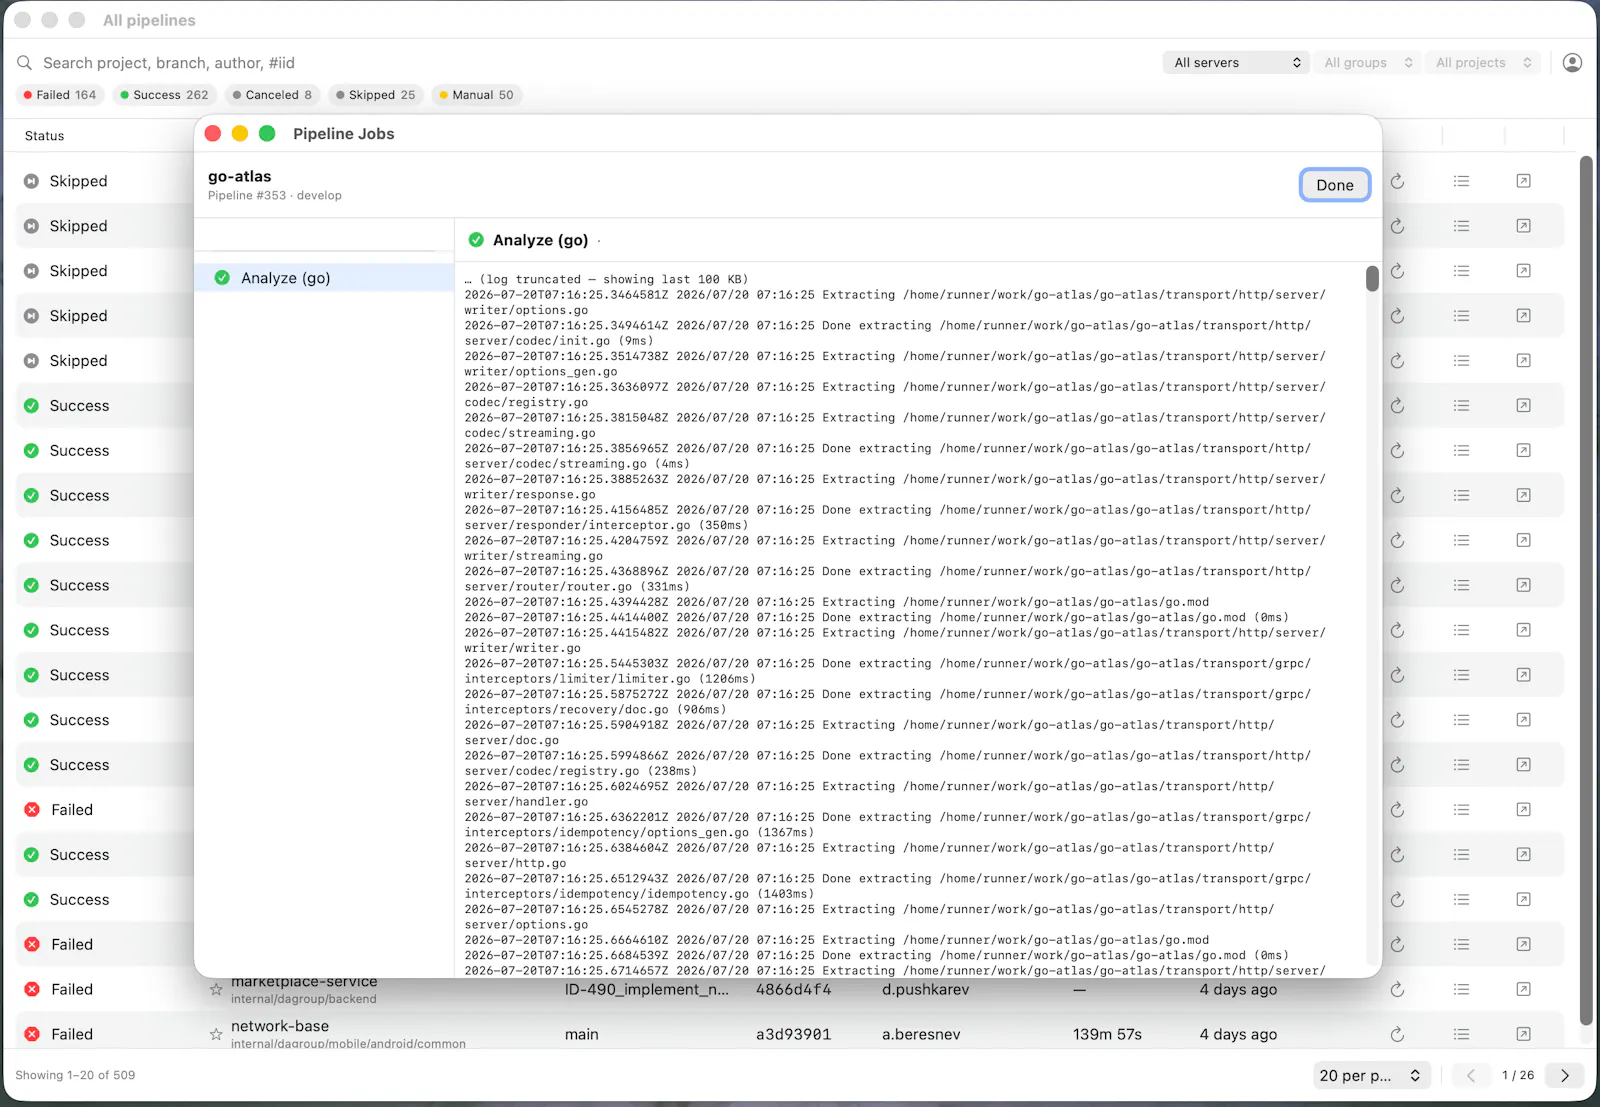Open network-base pipeline in browser

point(1523,1034)
